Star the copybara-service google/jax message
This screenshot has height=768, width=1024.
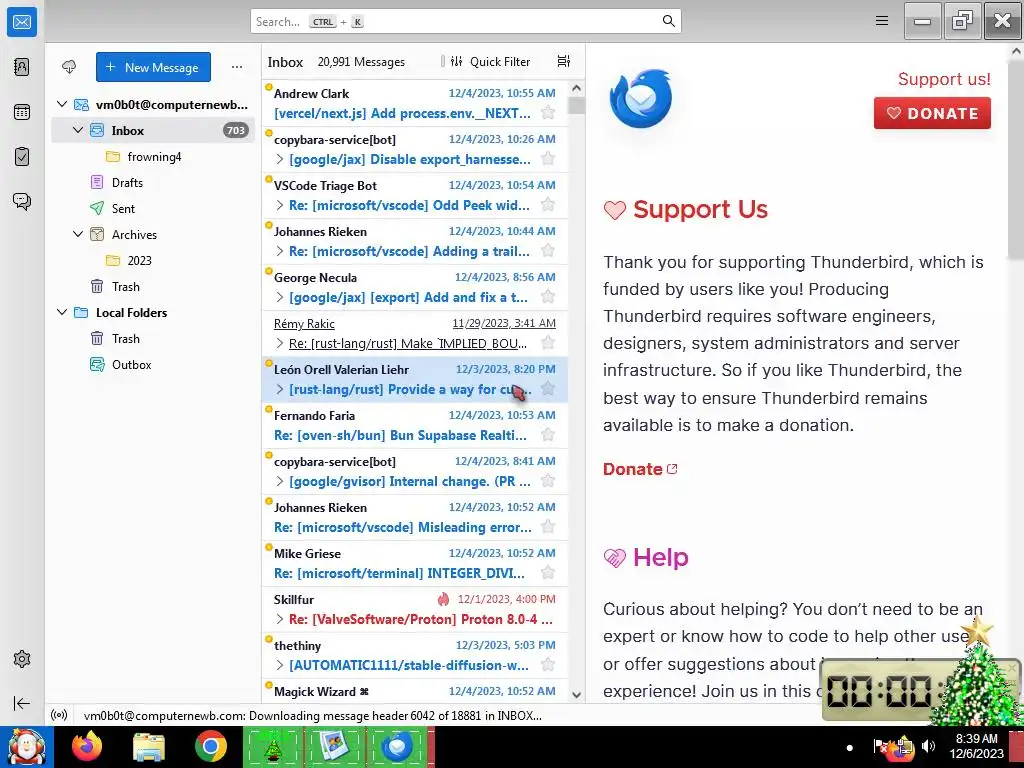point(548,159)
